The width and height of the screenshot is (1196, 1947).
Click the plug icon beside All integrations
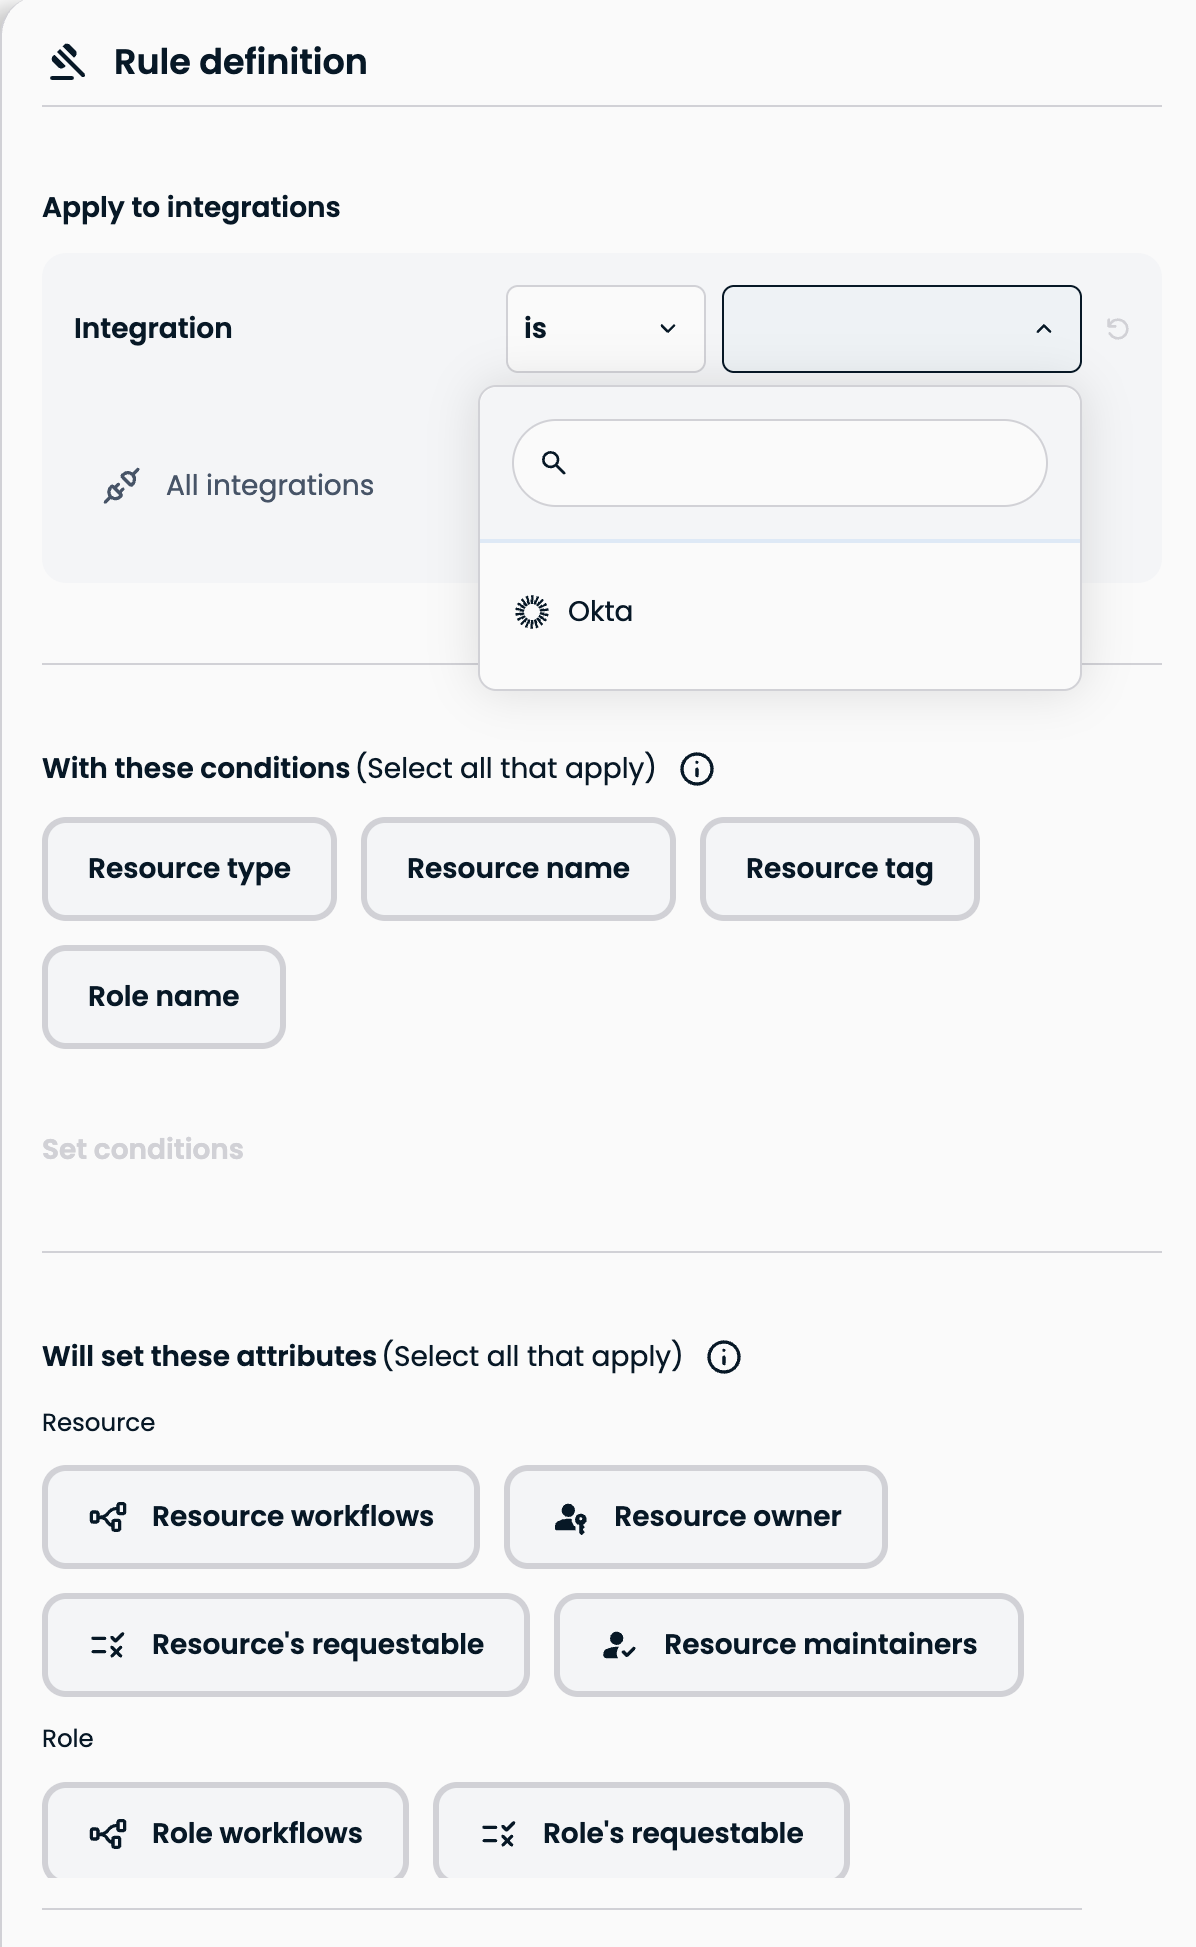click(x=122, y=486)
